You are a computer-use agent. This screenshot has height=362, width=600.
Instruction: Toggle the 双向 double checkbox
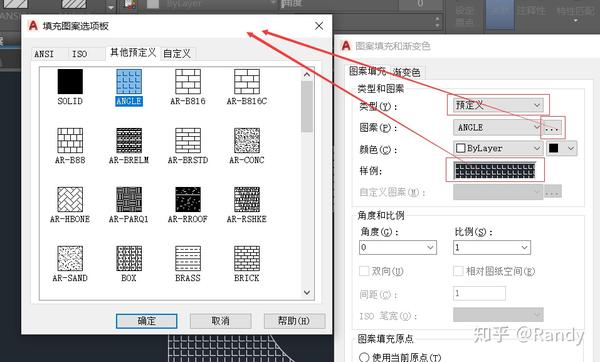364,271
